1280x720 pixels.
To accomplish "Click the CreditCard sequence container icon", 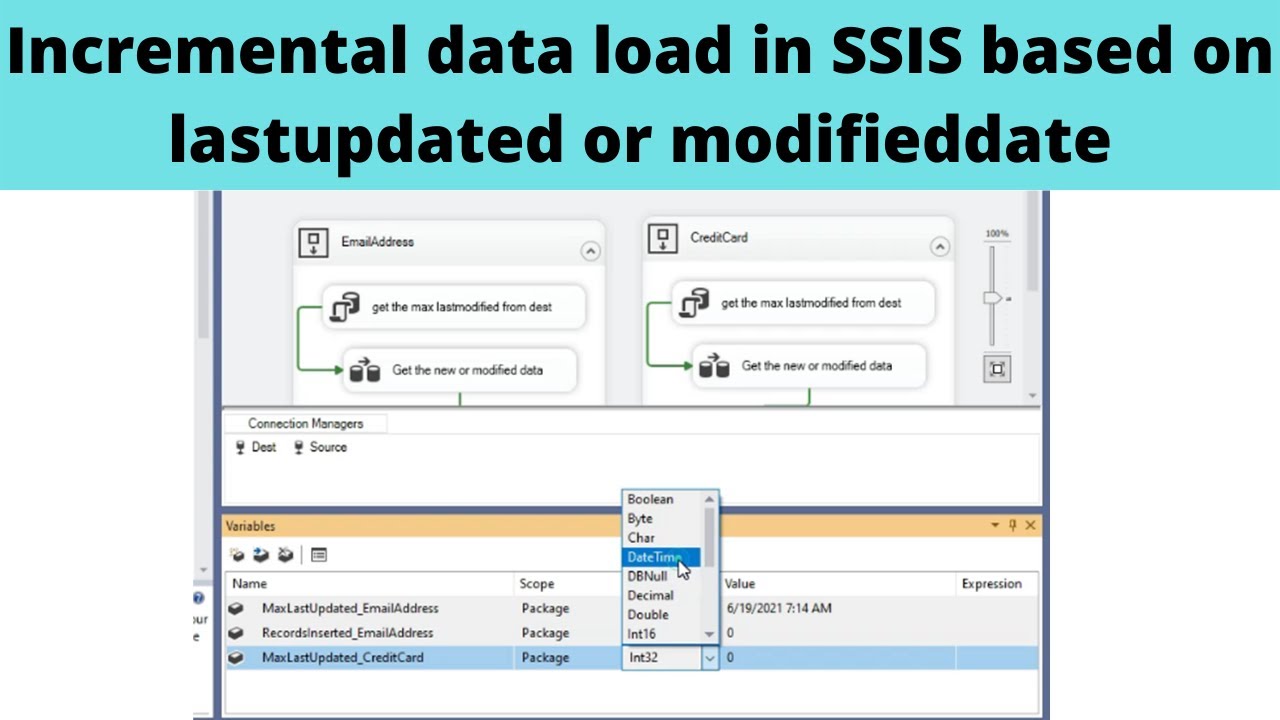I will 662,238.
